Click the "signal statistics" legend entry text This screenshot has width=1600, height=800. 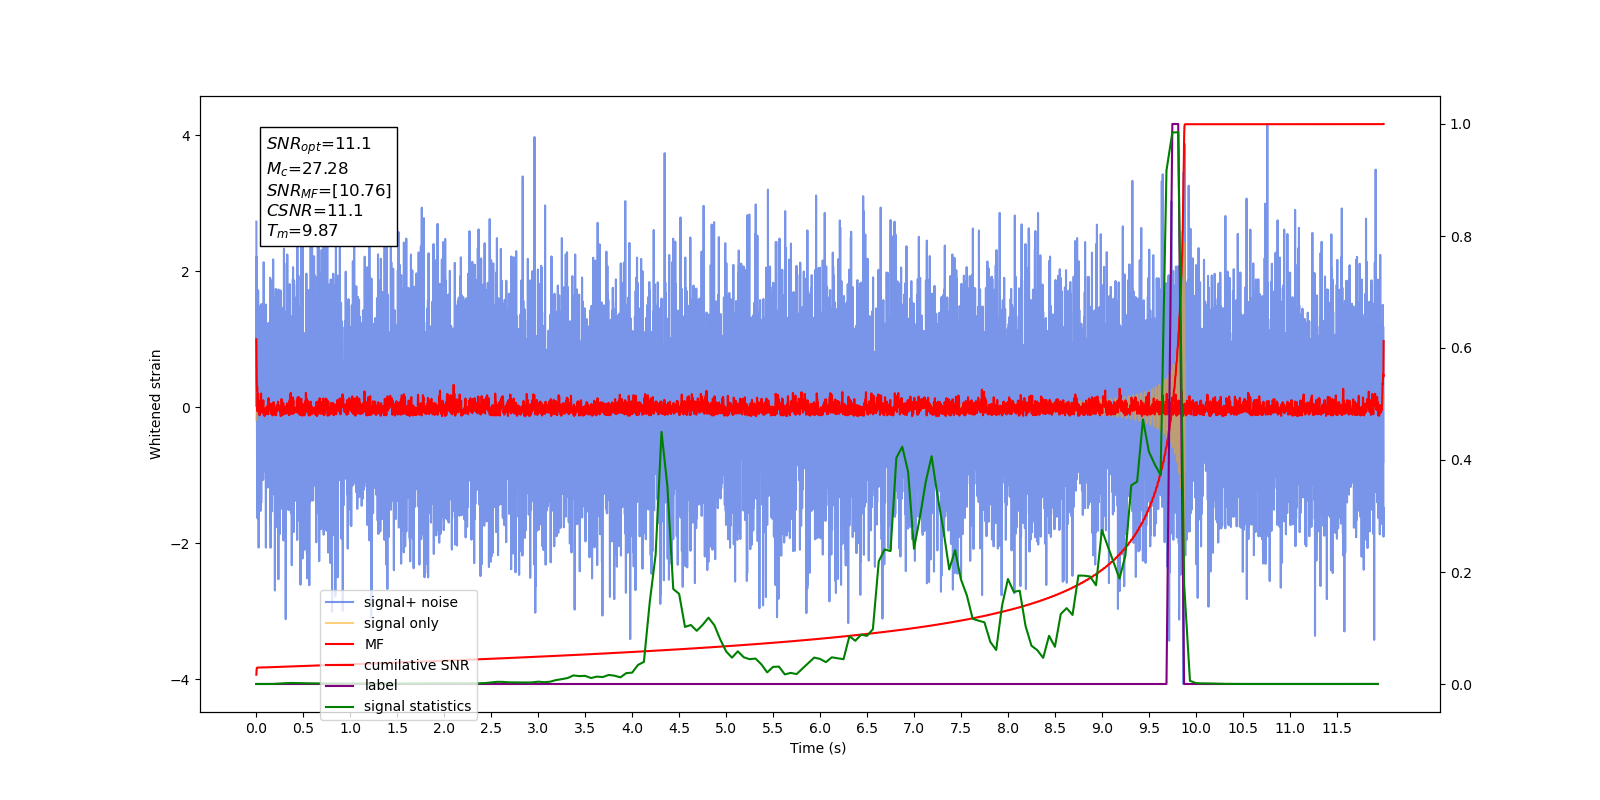click(417, 706)
